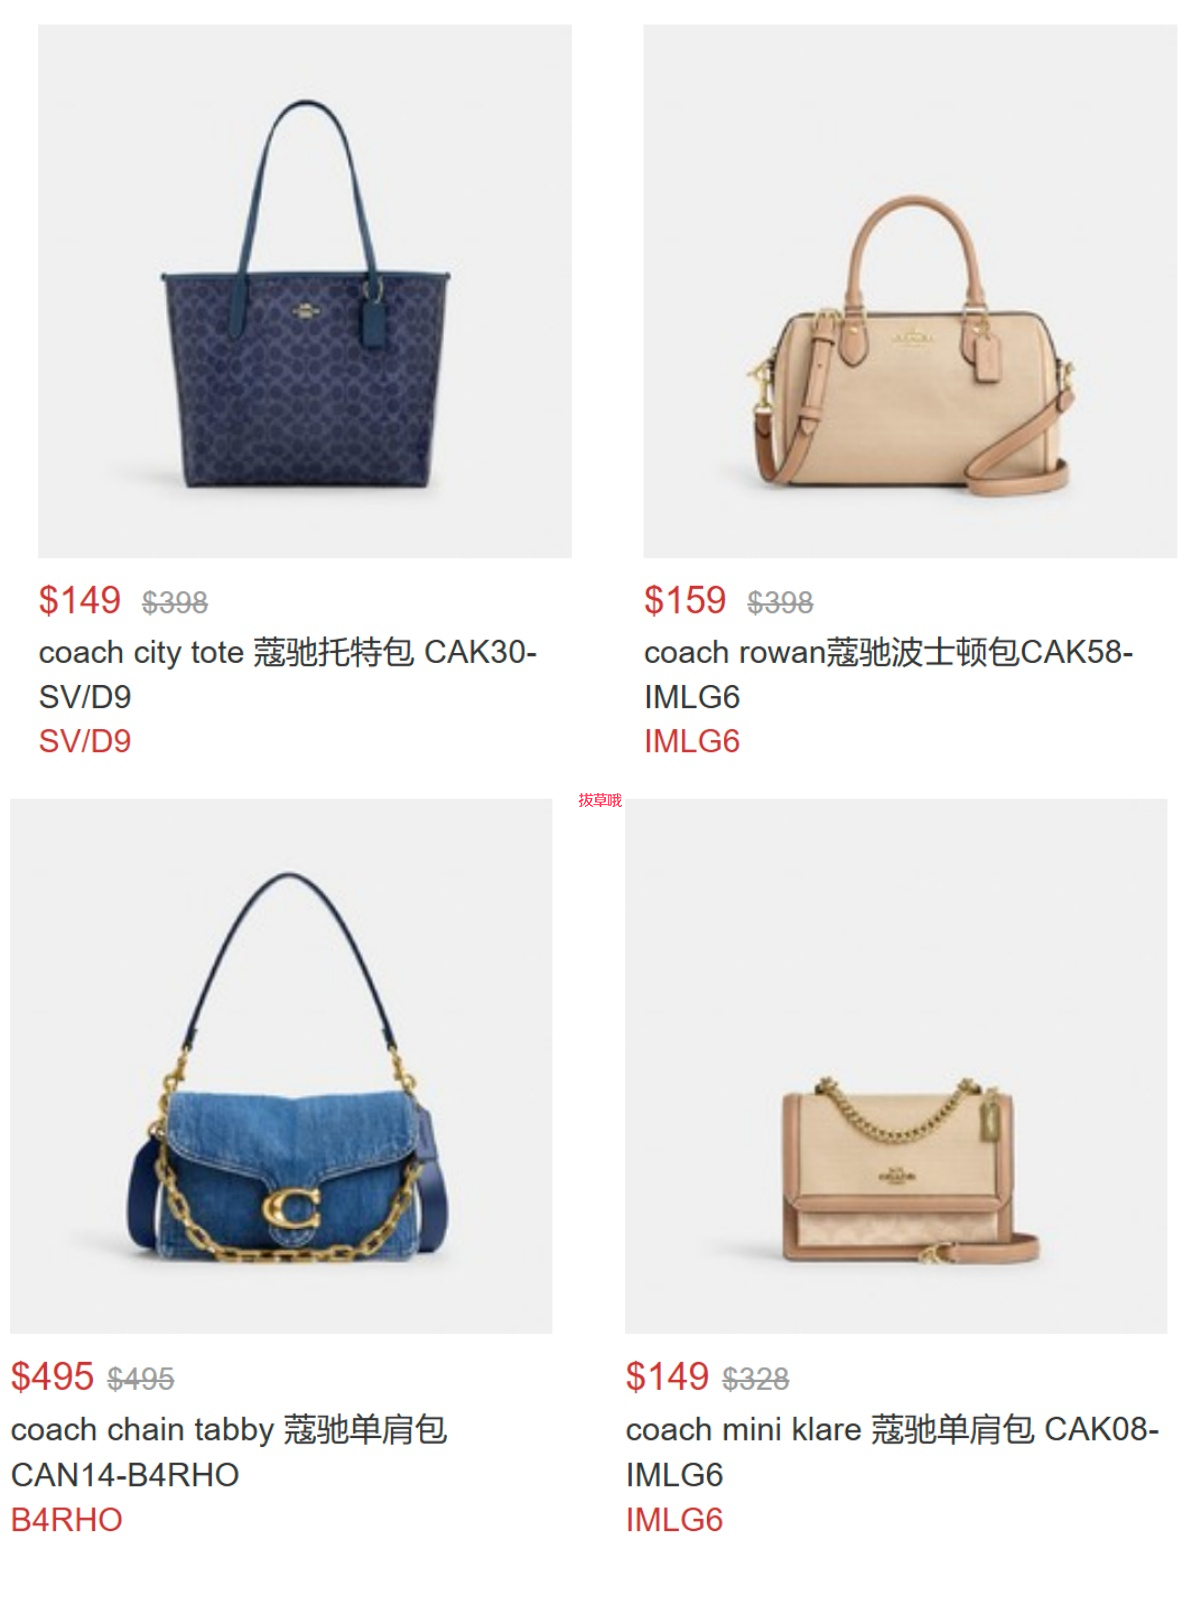Click the coach city tote CAK30 title
Viewport: 1200px width, 1600px height.
288,674
